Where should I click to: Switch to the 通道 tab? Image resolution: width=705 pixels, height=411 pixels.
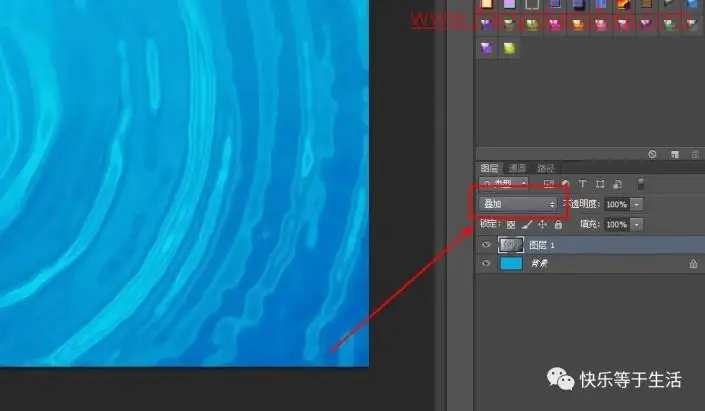point(517,168)
